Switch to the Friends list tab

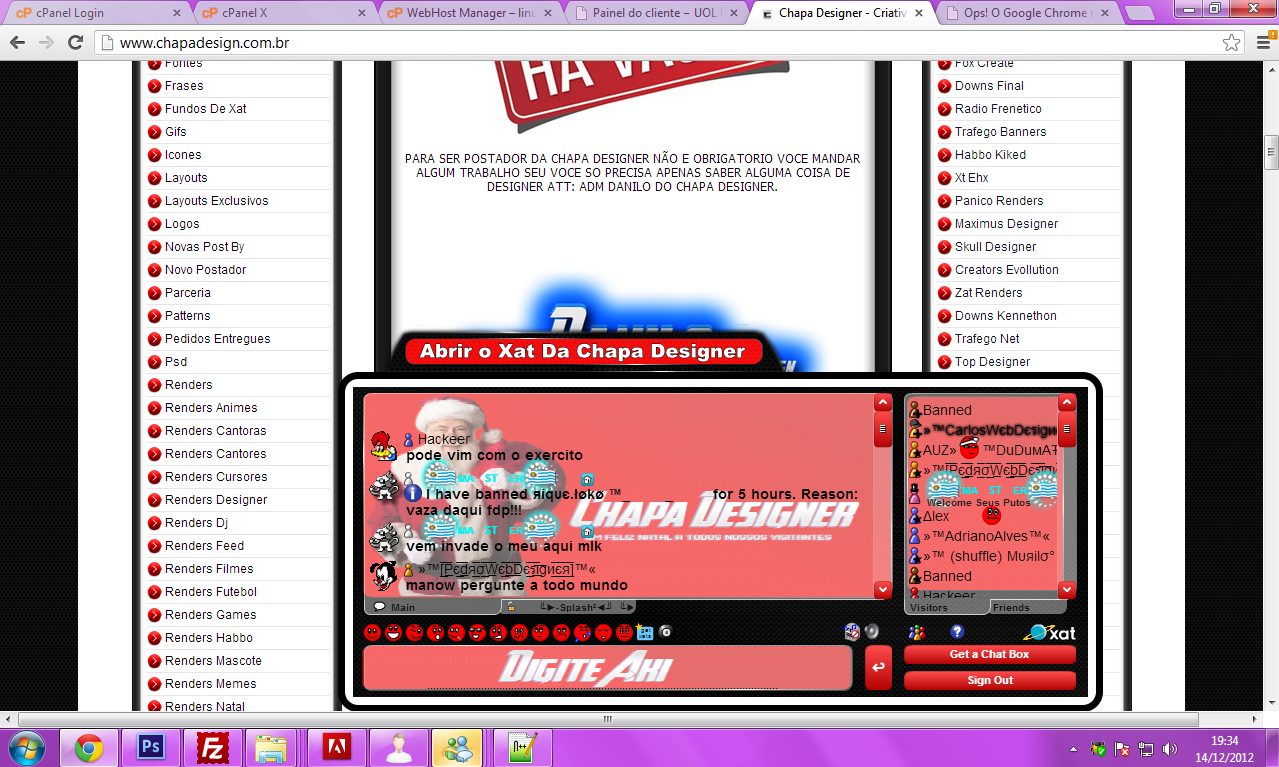click(x=1028, y=607)
